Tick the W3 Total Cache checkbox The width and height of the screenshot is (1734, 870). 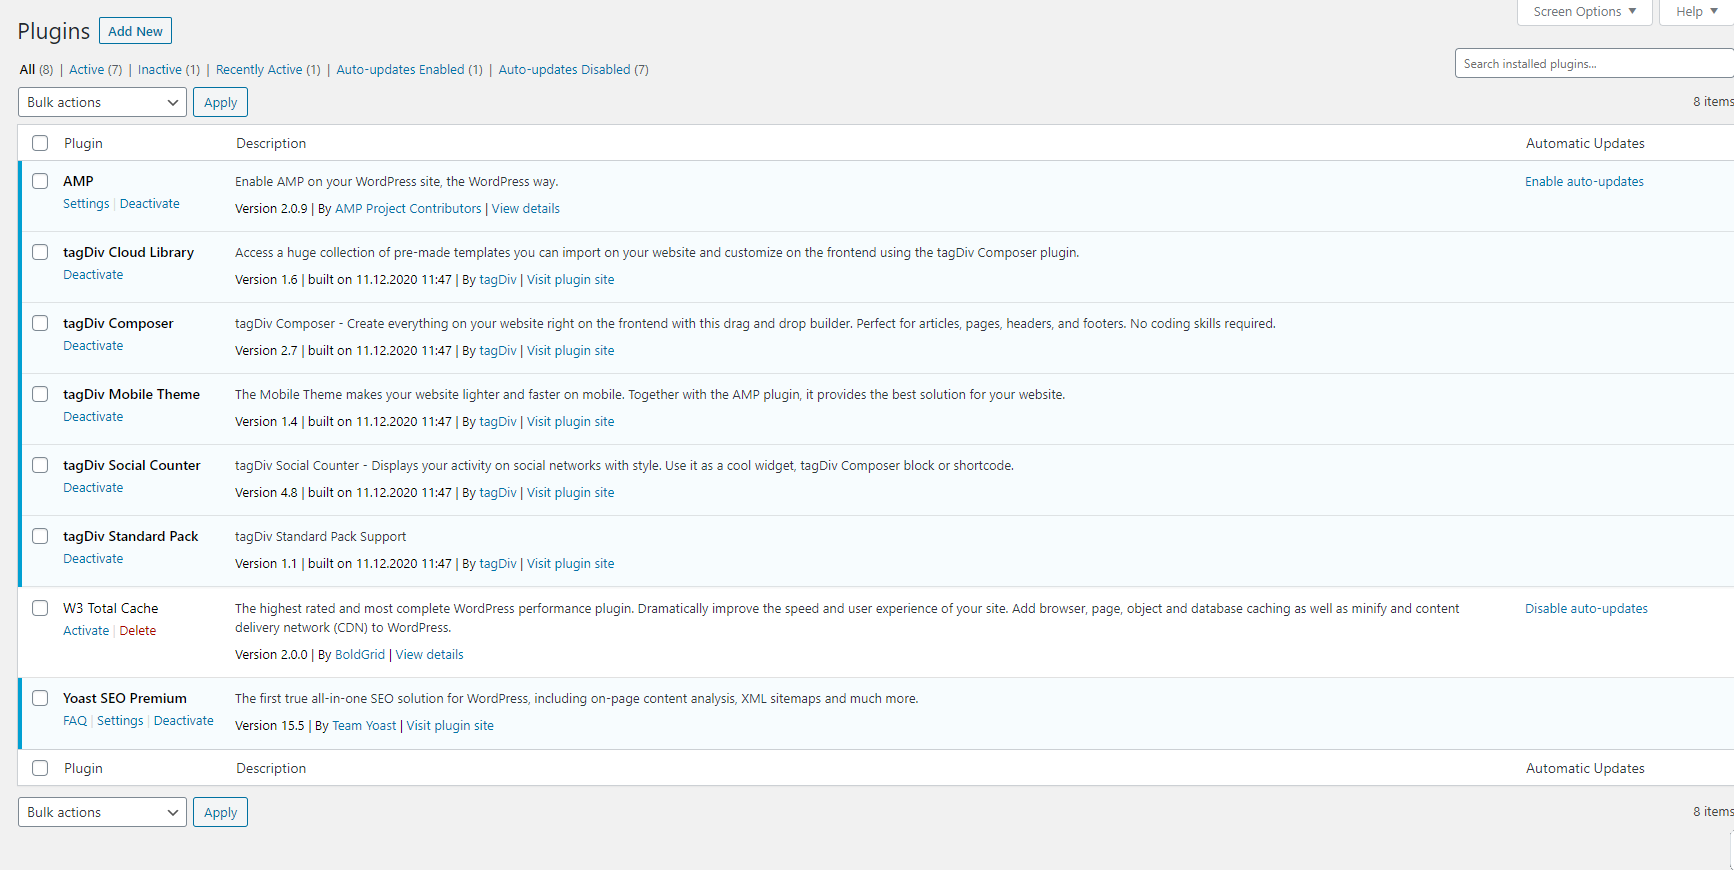click(x=40, y=608)
